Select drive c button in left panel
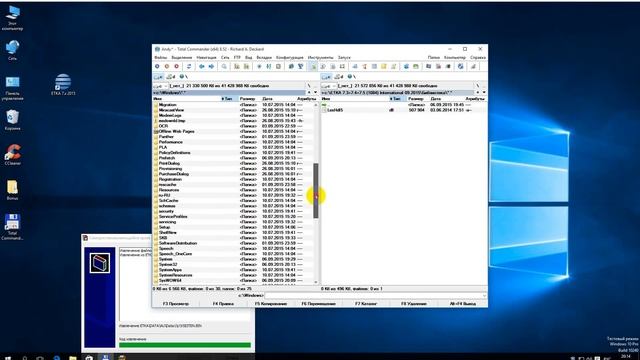Image resolution: width=640 pixels, height=360 pixels. 158,77
